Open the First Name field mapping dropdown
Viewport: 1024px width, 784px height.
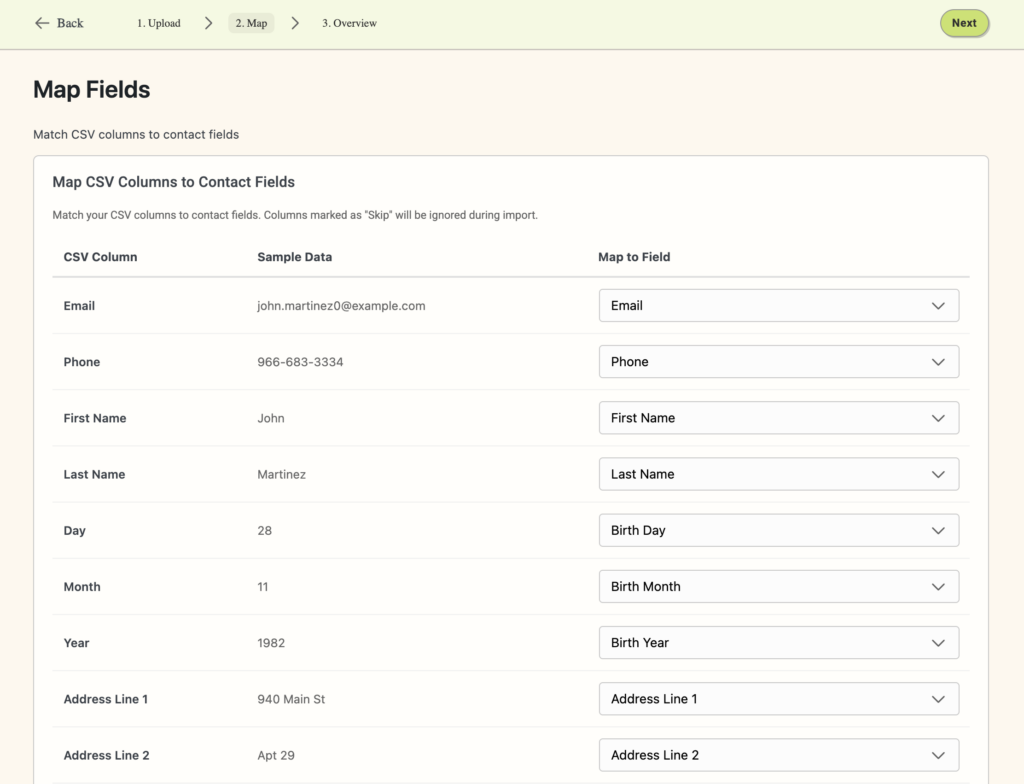pyautogui.click(x=778, y=418)
